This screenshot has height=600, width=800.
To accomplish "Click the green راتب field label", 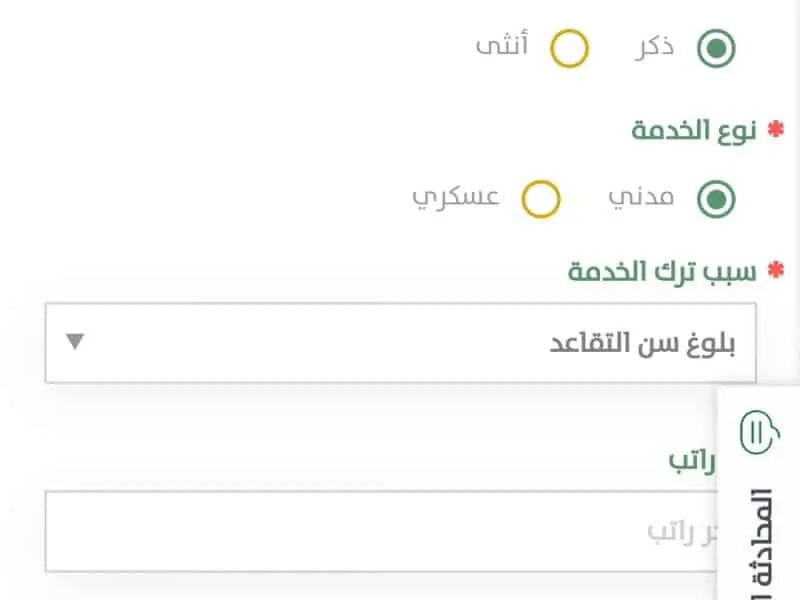I will pyautogui.click(x=692, y=461).
